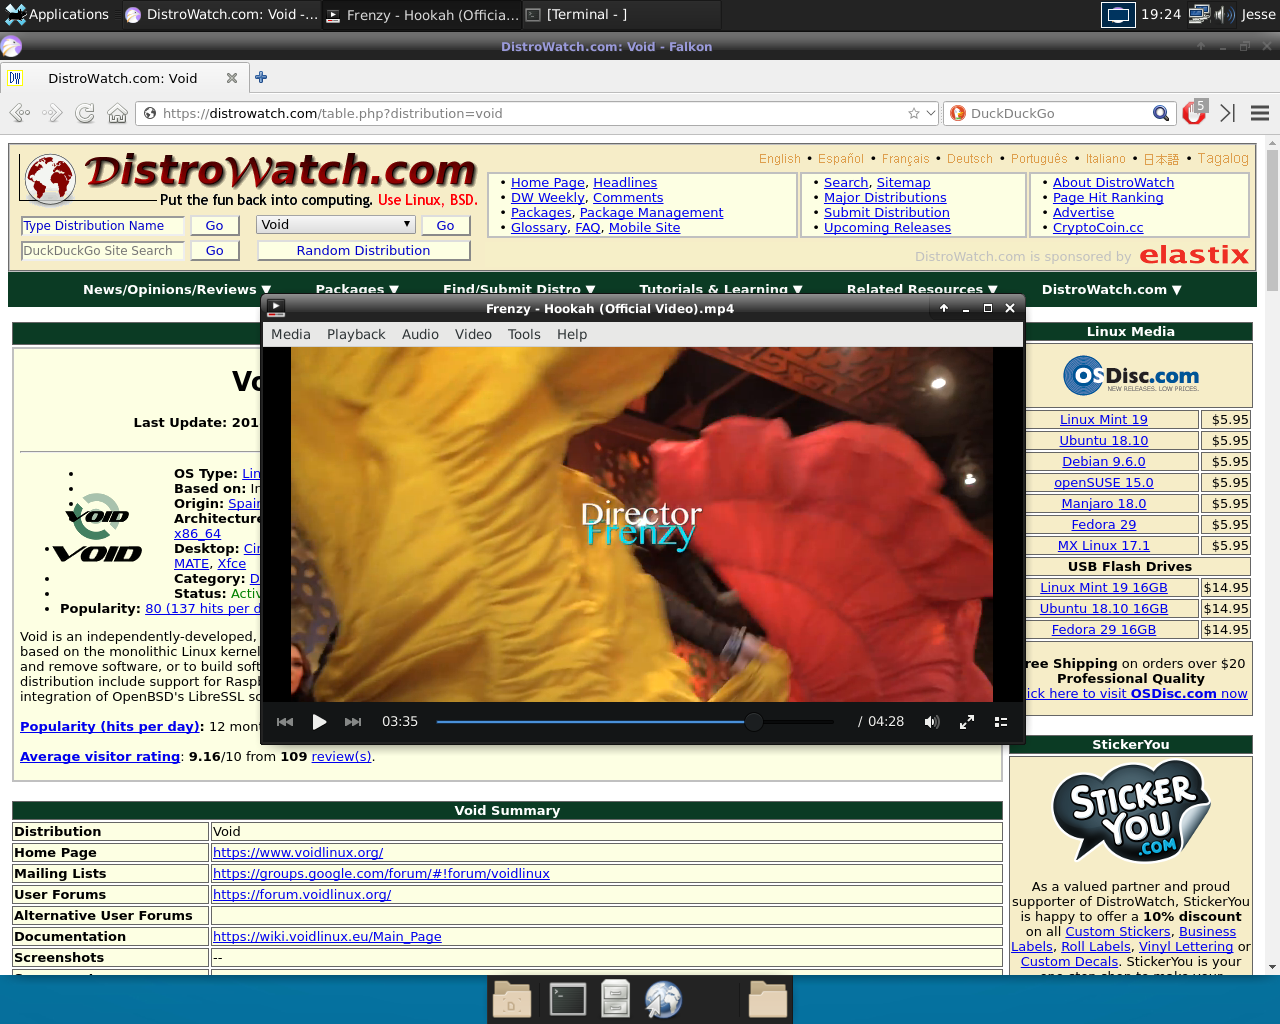Skip to next media in player

[x=353, y=722]
